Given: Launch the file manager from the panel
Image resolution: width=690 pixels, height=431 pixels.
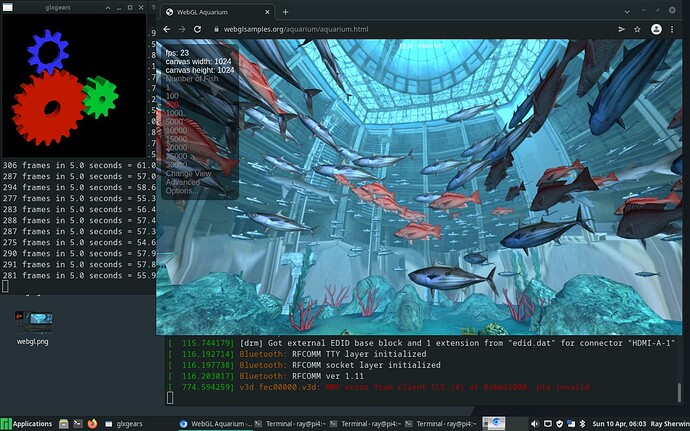Looking at the screenshot, I should click(x=64, y=424).
